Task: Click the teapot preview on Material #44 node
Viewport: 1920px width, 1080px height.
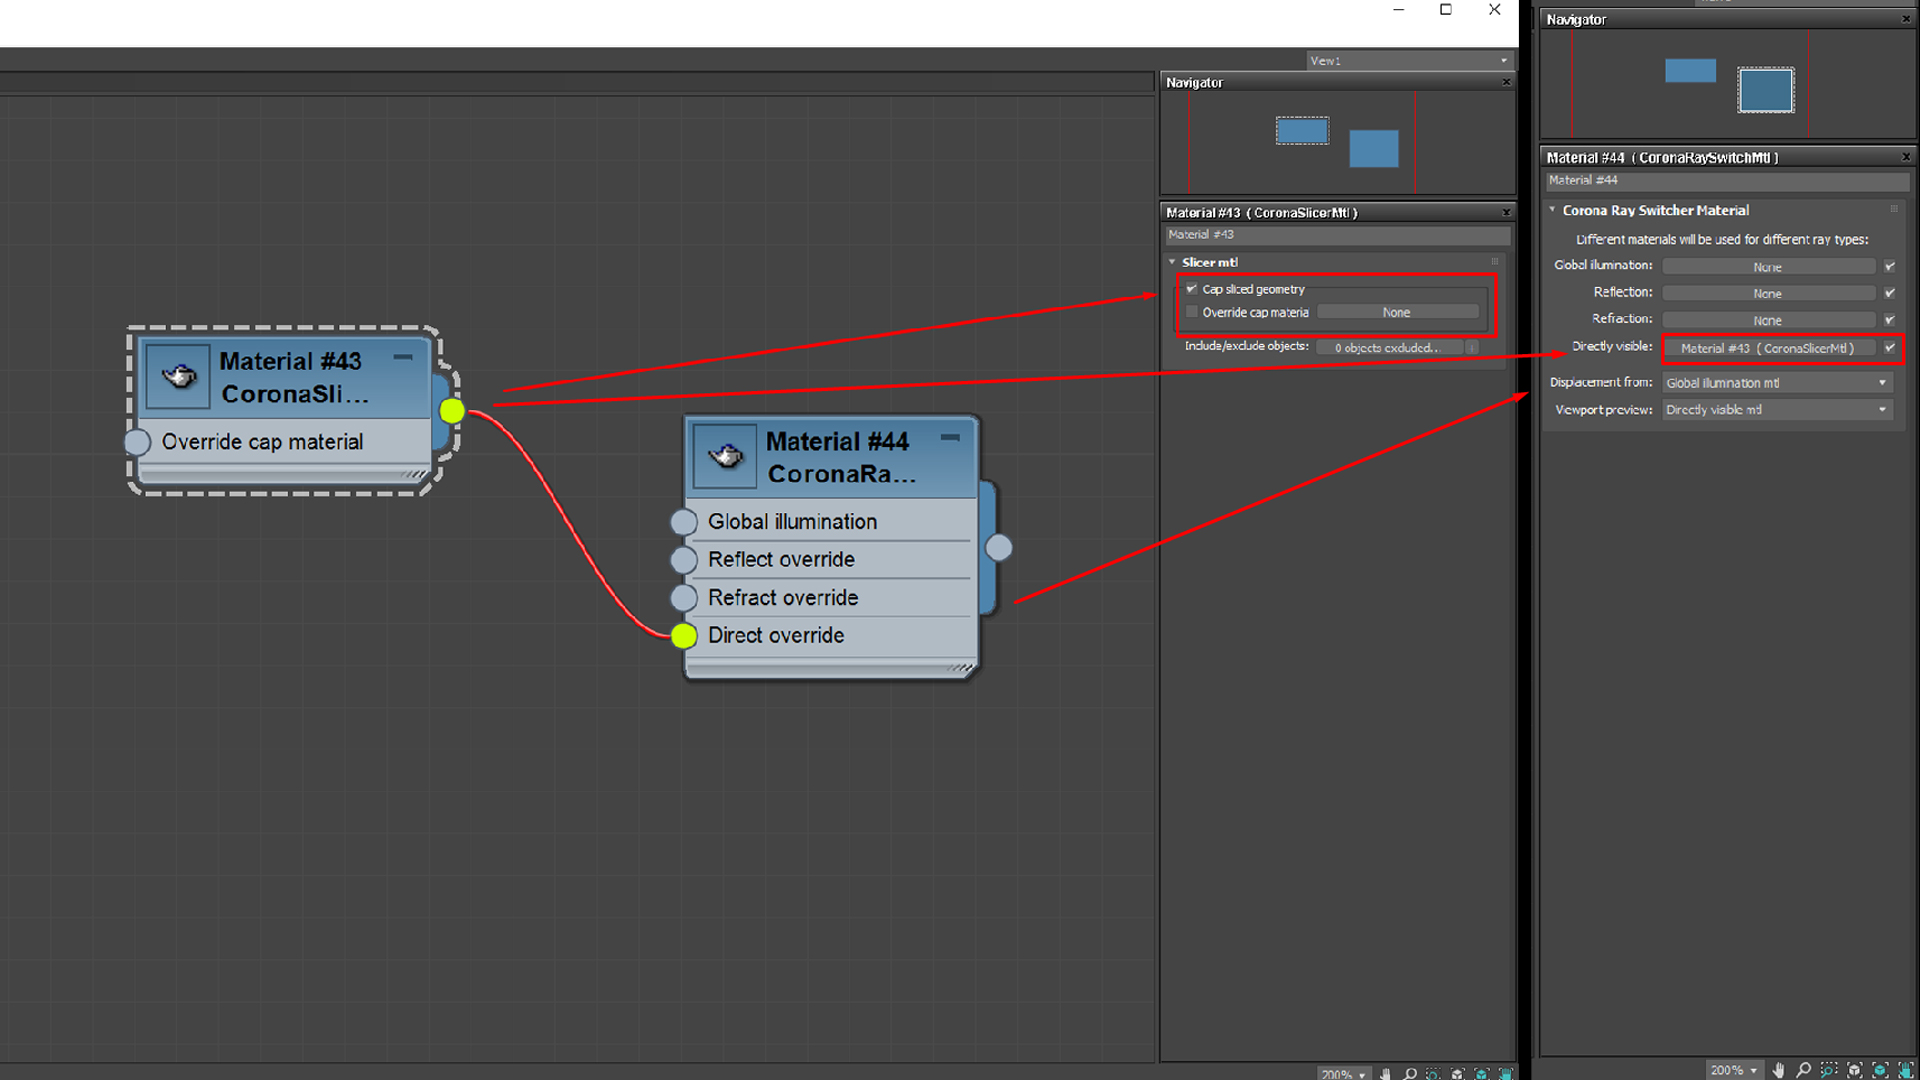Action: pyautogui.click(x=725, y=457)
